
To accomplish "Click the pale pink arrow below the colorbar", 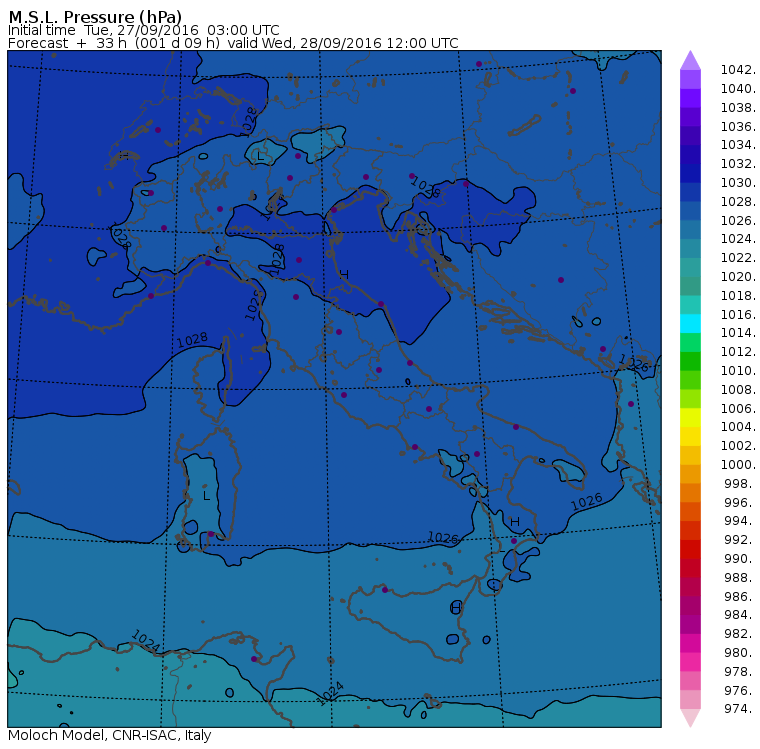I will pos(690,718).
